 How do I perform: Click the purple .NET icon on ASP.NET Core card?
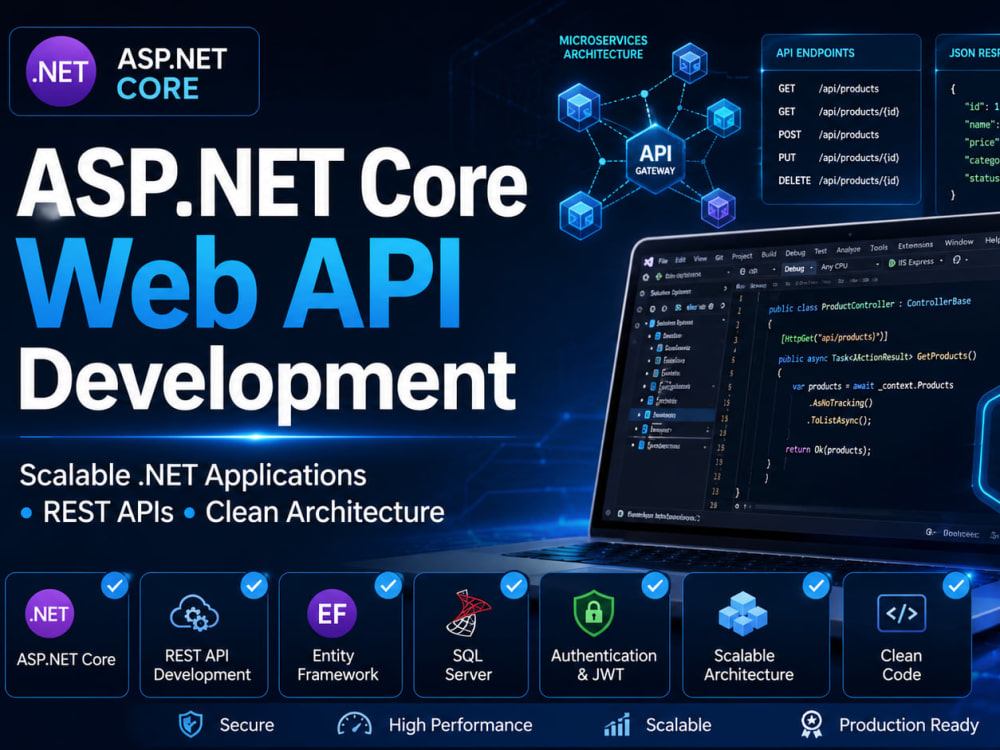pos(50,613)
